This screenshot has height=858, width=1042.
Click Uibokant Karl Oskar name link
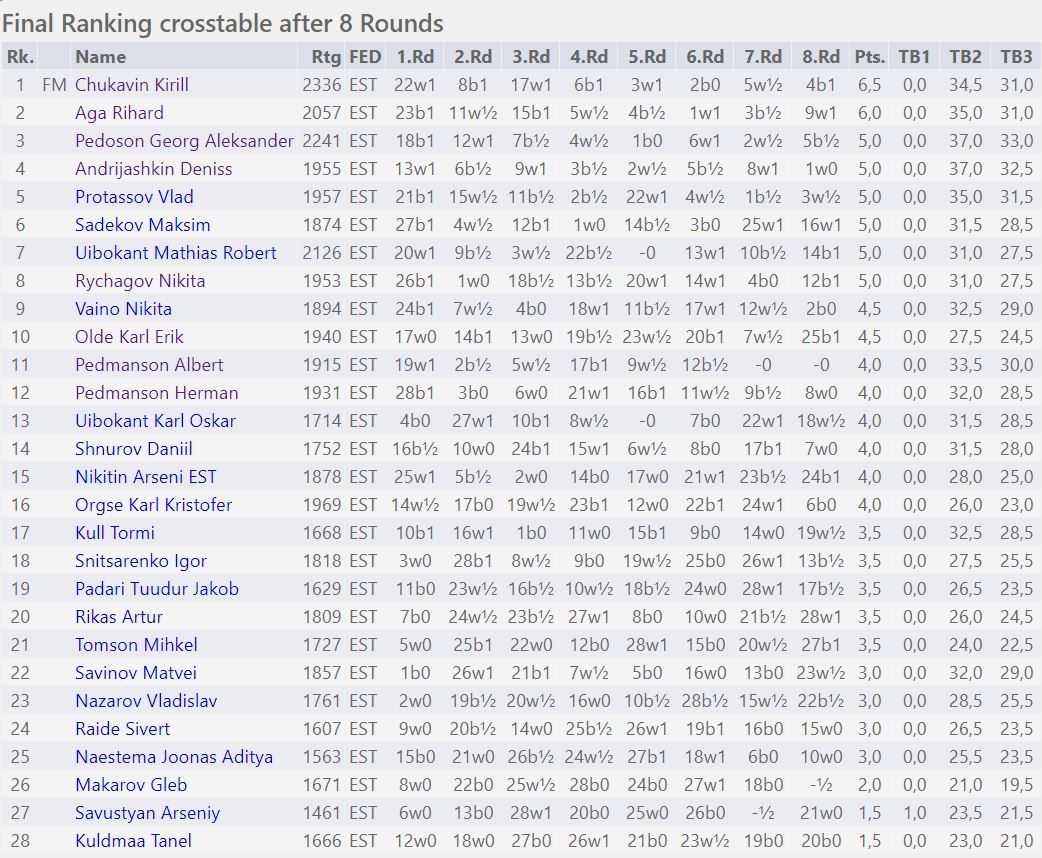155,421
